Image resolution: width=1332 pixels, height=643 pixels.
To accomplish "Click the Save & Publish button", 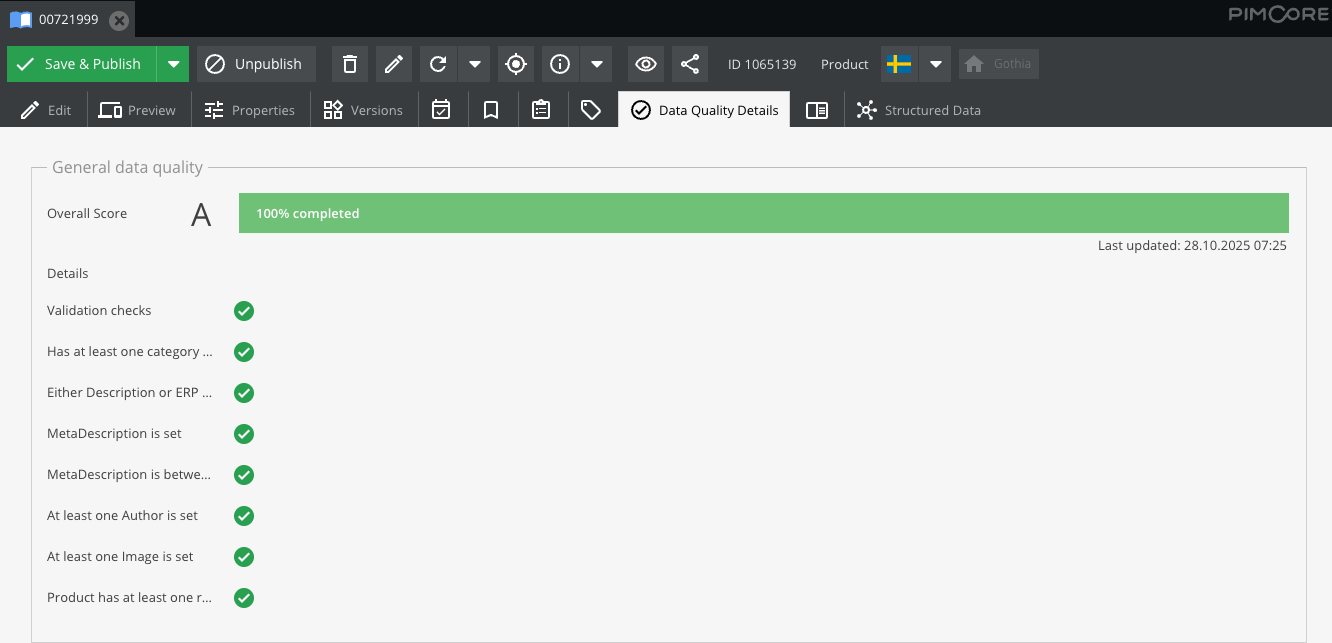I will (x=81, y=64).
